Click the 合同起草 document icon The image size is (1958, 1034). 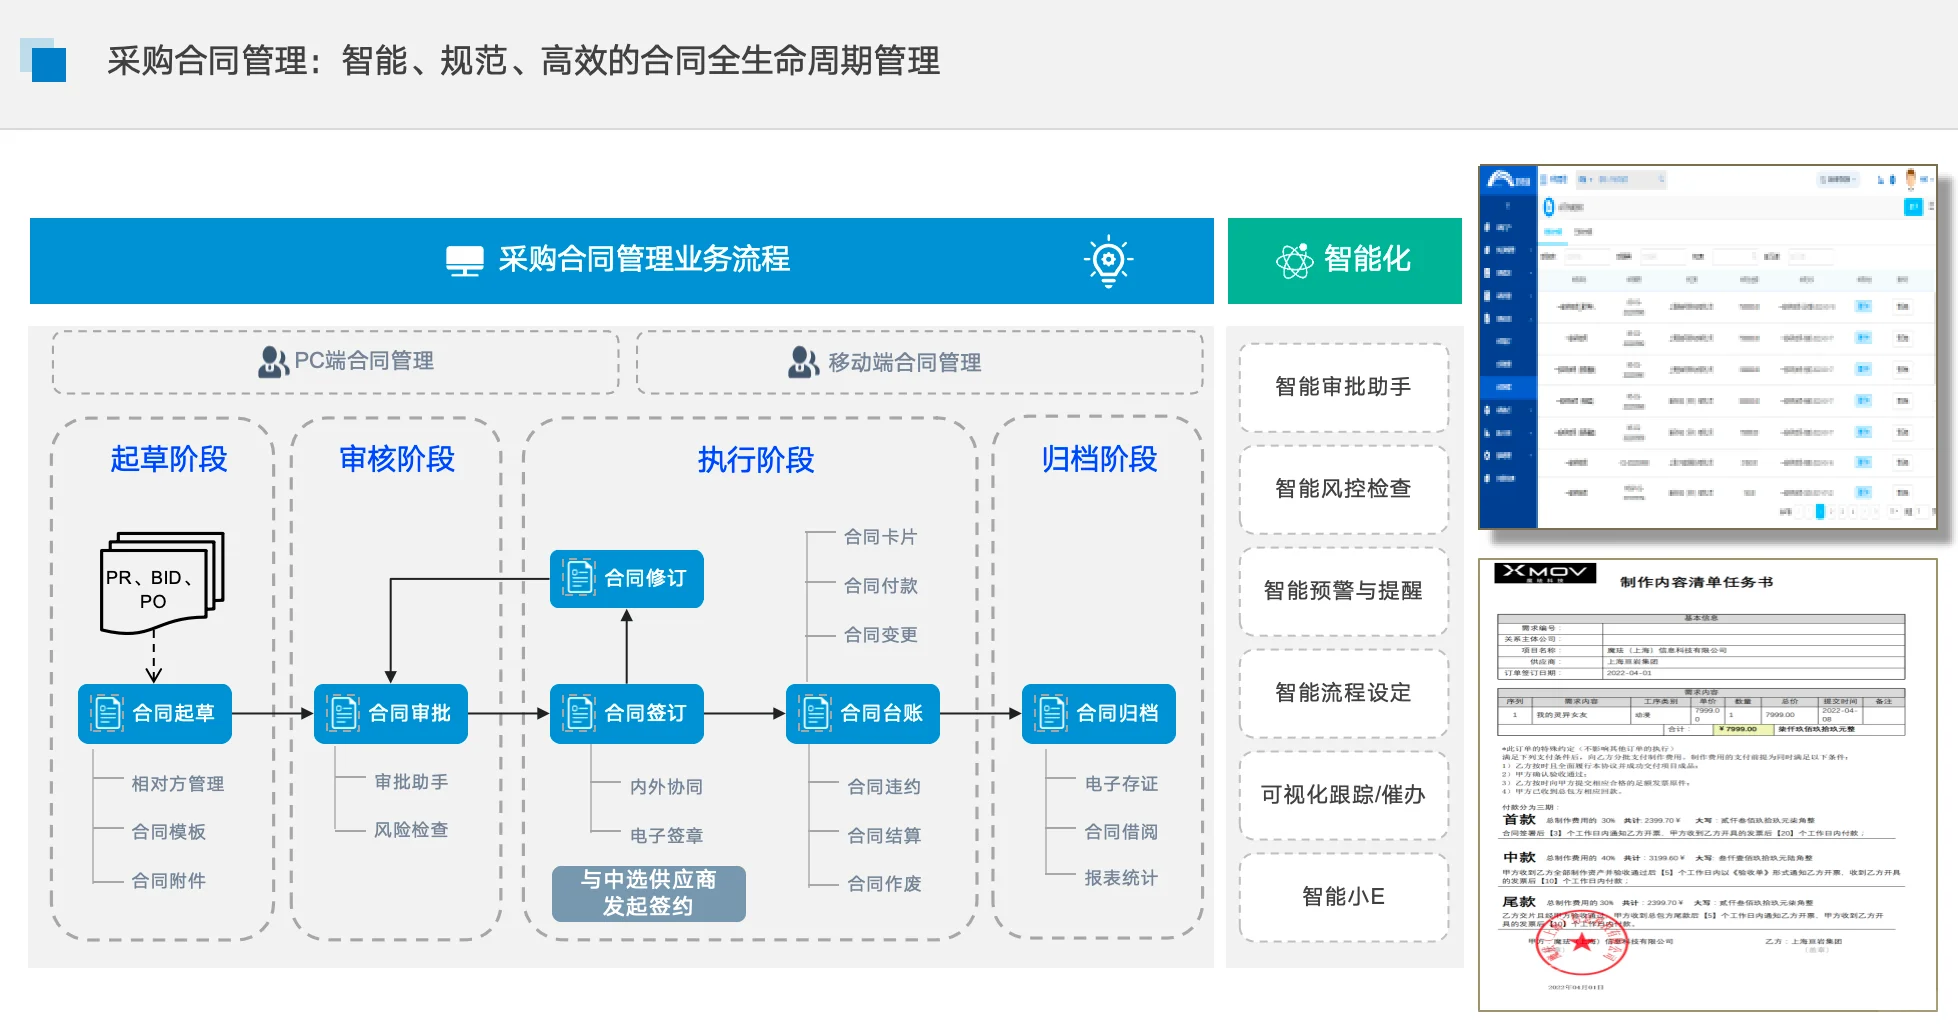(107, 712)
